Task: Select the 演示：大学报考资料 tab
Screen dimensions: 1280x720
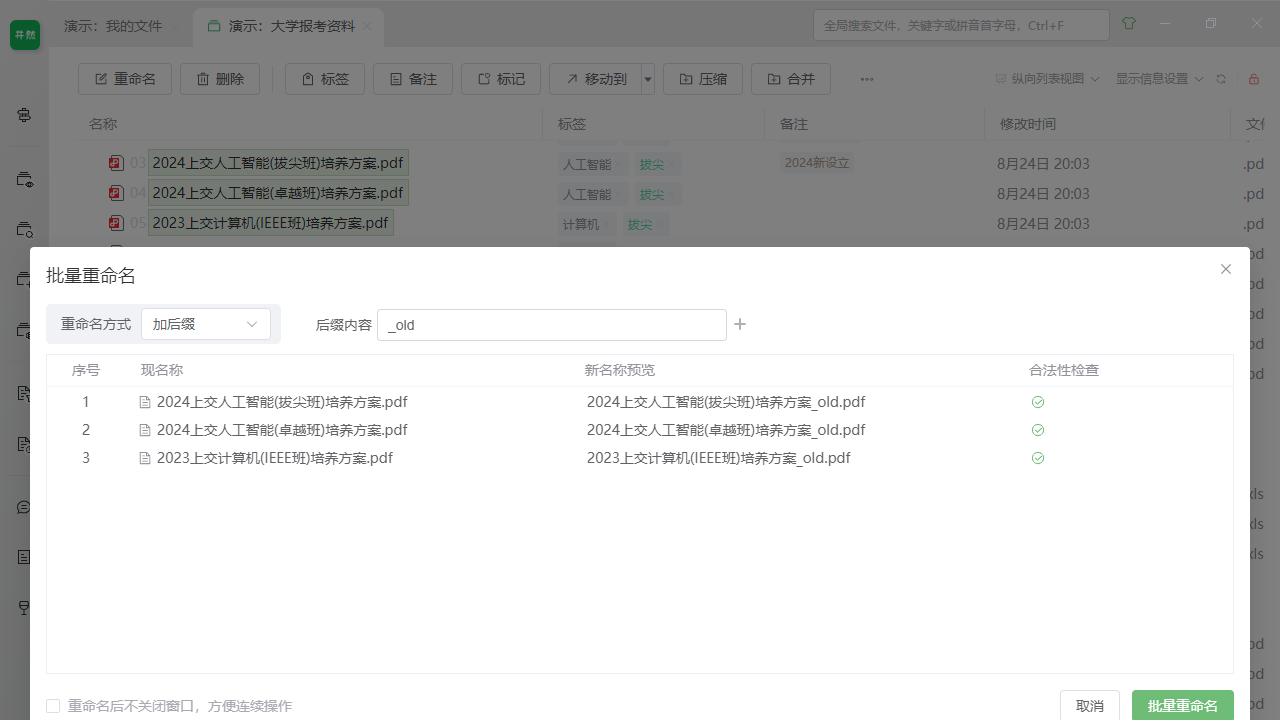Action: (289, 28)
